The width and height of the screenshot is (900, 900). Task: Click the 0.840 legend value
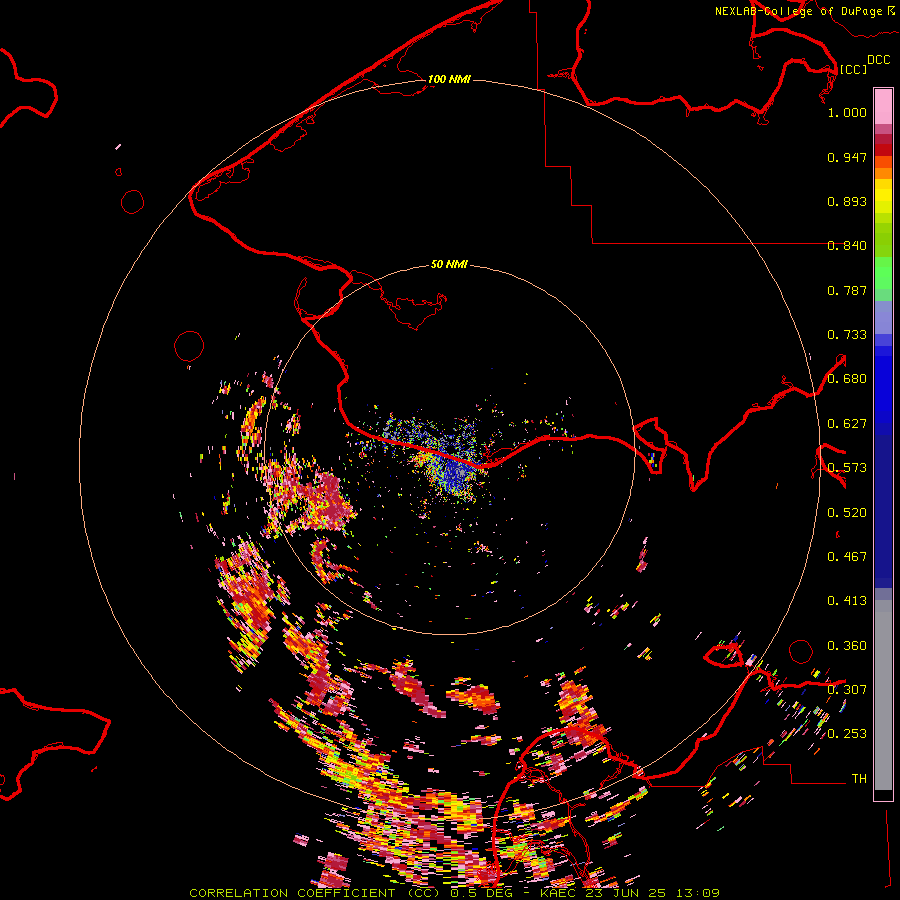[x=847, y=246]
